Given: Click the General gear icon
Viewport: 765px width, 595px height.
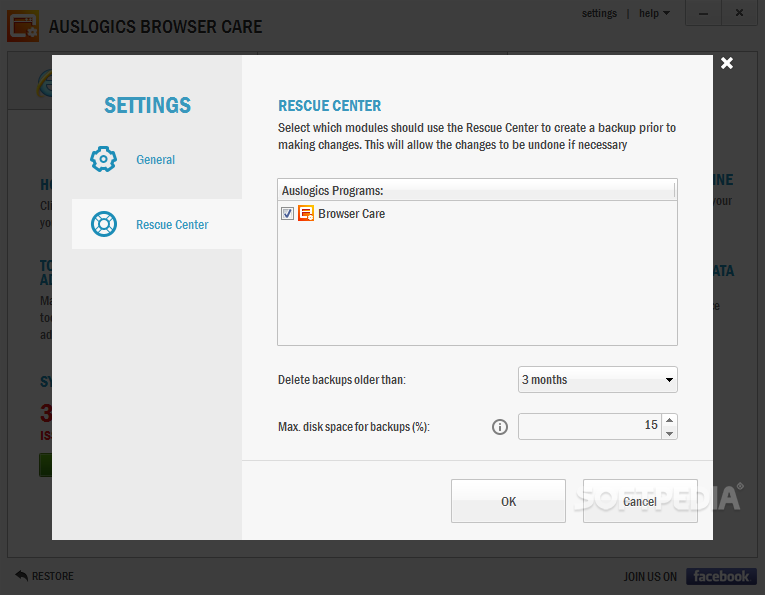Looking at the screenshot, I should [x=103, y=159].
